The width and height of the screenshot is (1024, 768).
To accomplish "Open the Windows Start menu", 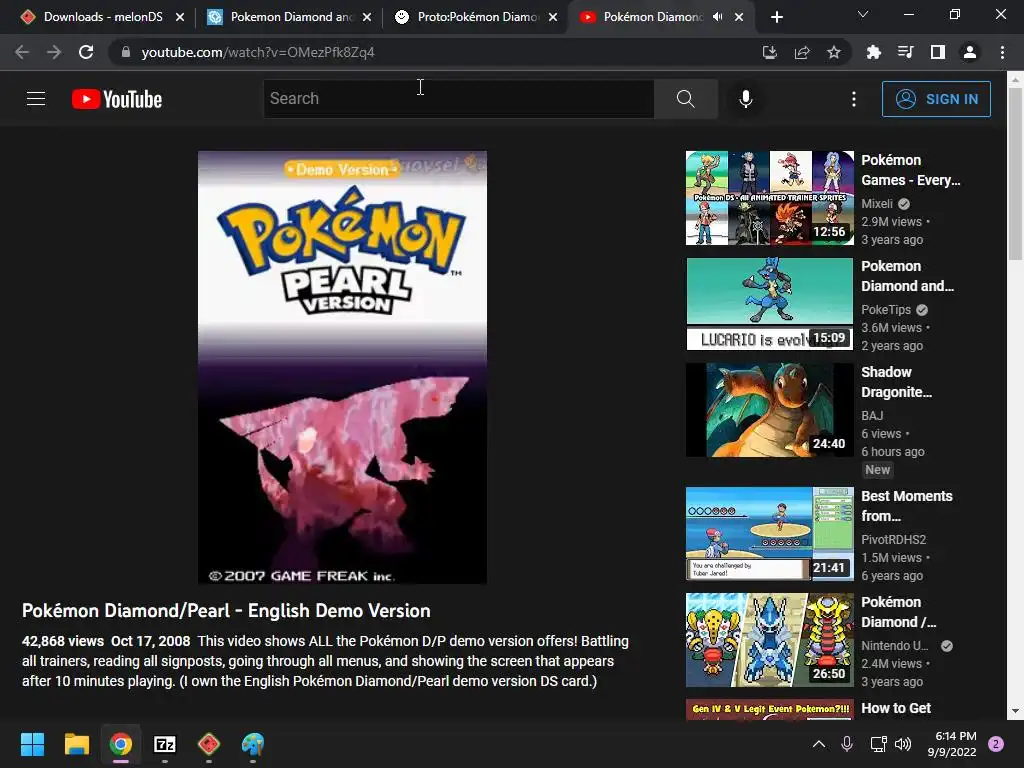I will (x=32, y=744).
